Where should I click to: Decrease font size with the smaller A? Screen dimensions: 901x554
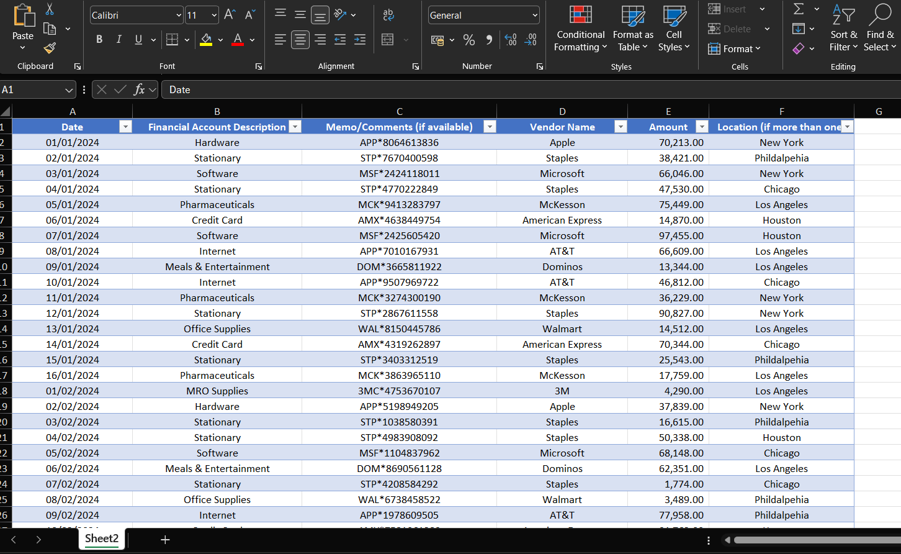pos(249,15)
